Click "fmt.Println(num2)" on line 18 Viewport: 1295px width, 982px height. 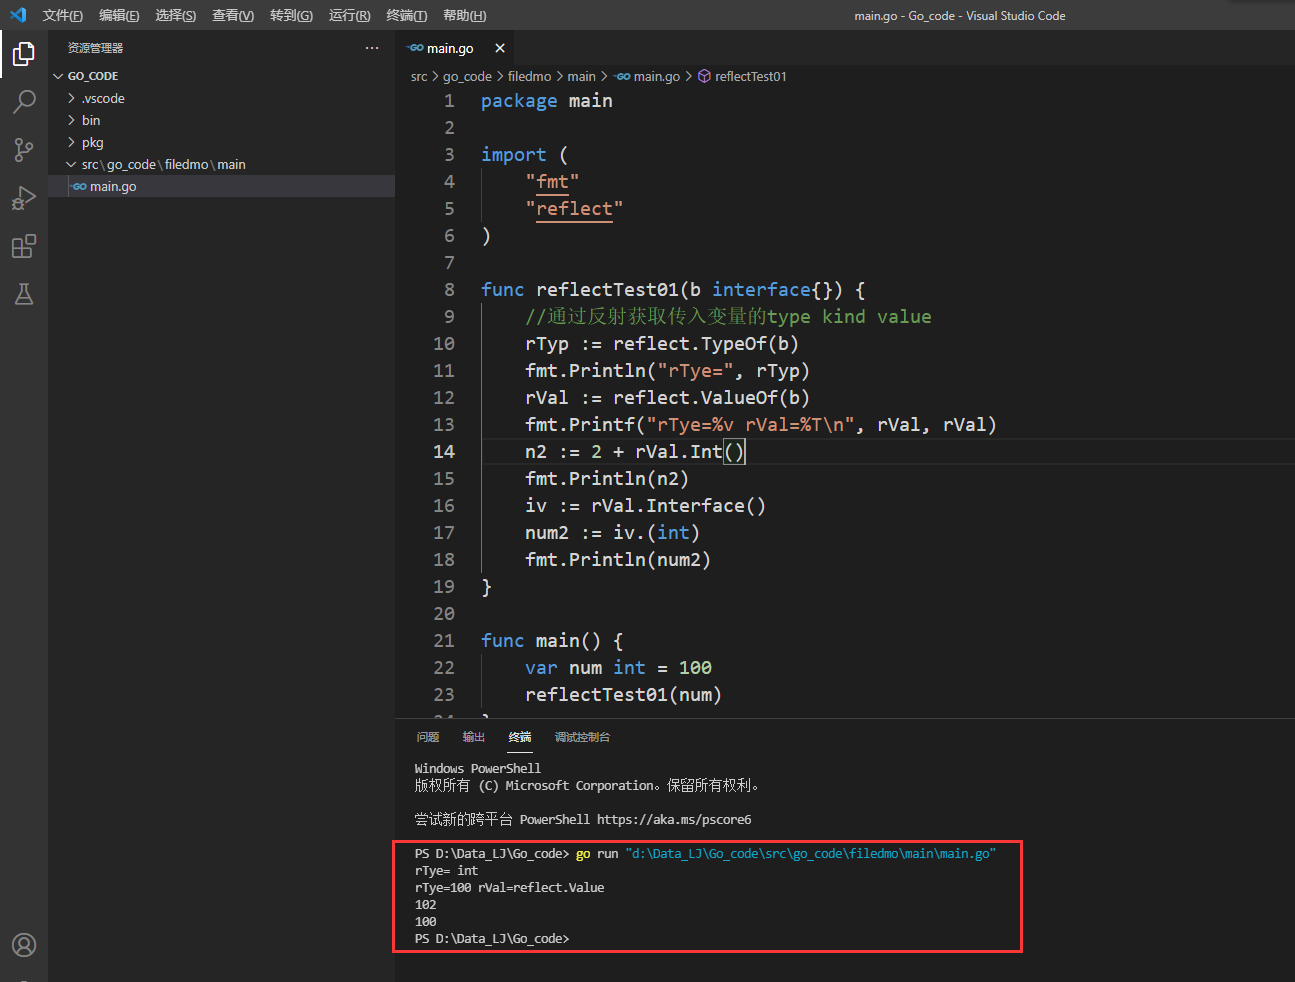click(x=618, y=560)
